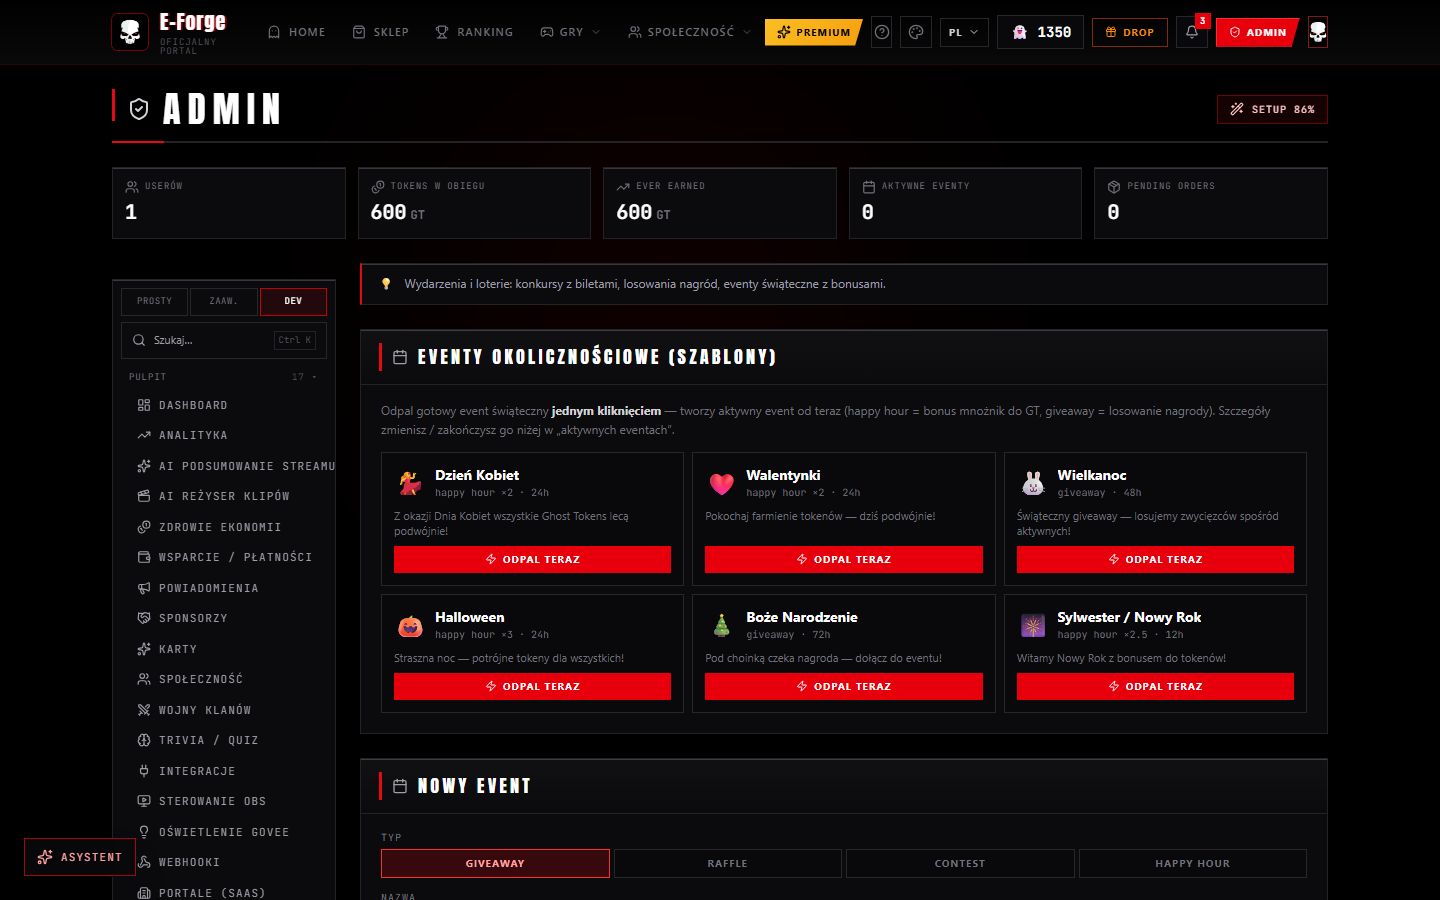Collapse the Pulpit sidebar section

(223, 377)
